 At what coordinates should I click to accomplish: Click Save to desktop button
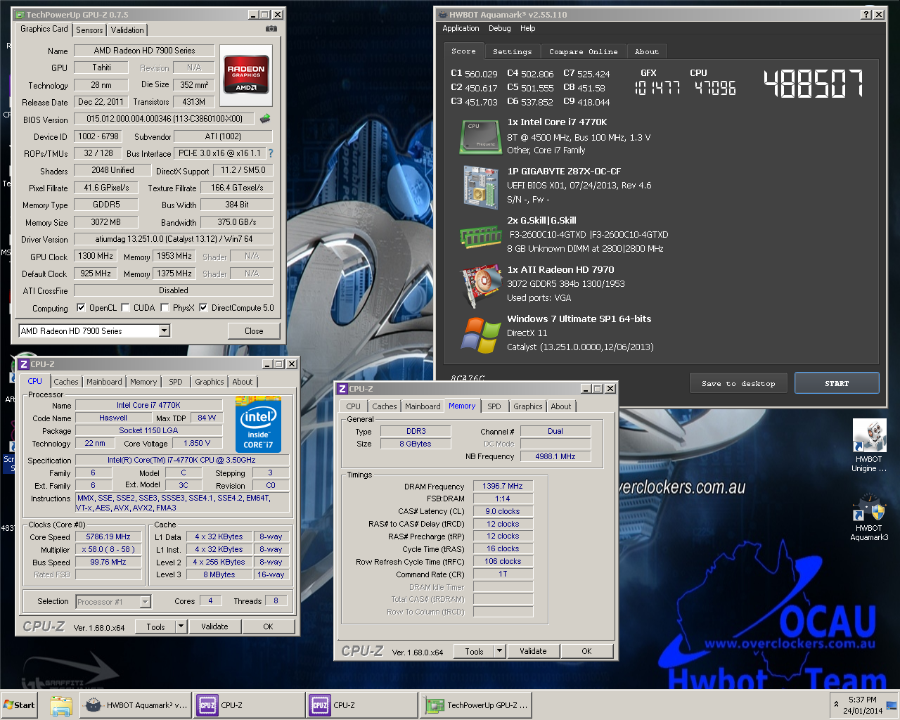click(738, 383)
